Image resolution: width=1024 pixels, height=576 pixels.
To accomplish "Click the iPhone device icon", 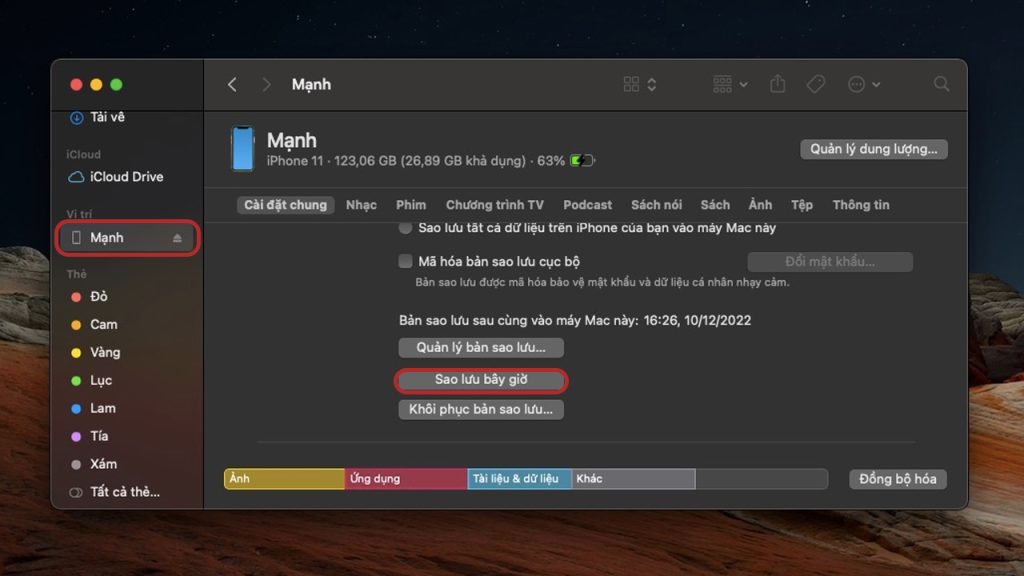I will (242, 148).
